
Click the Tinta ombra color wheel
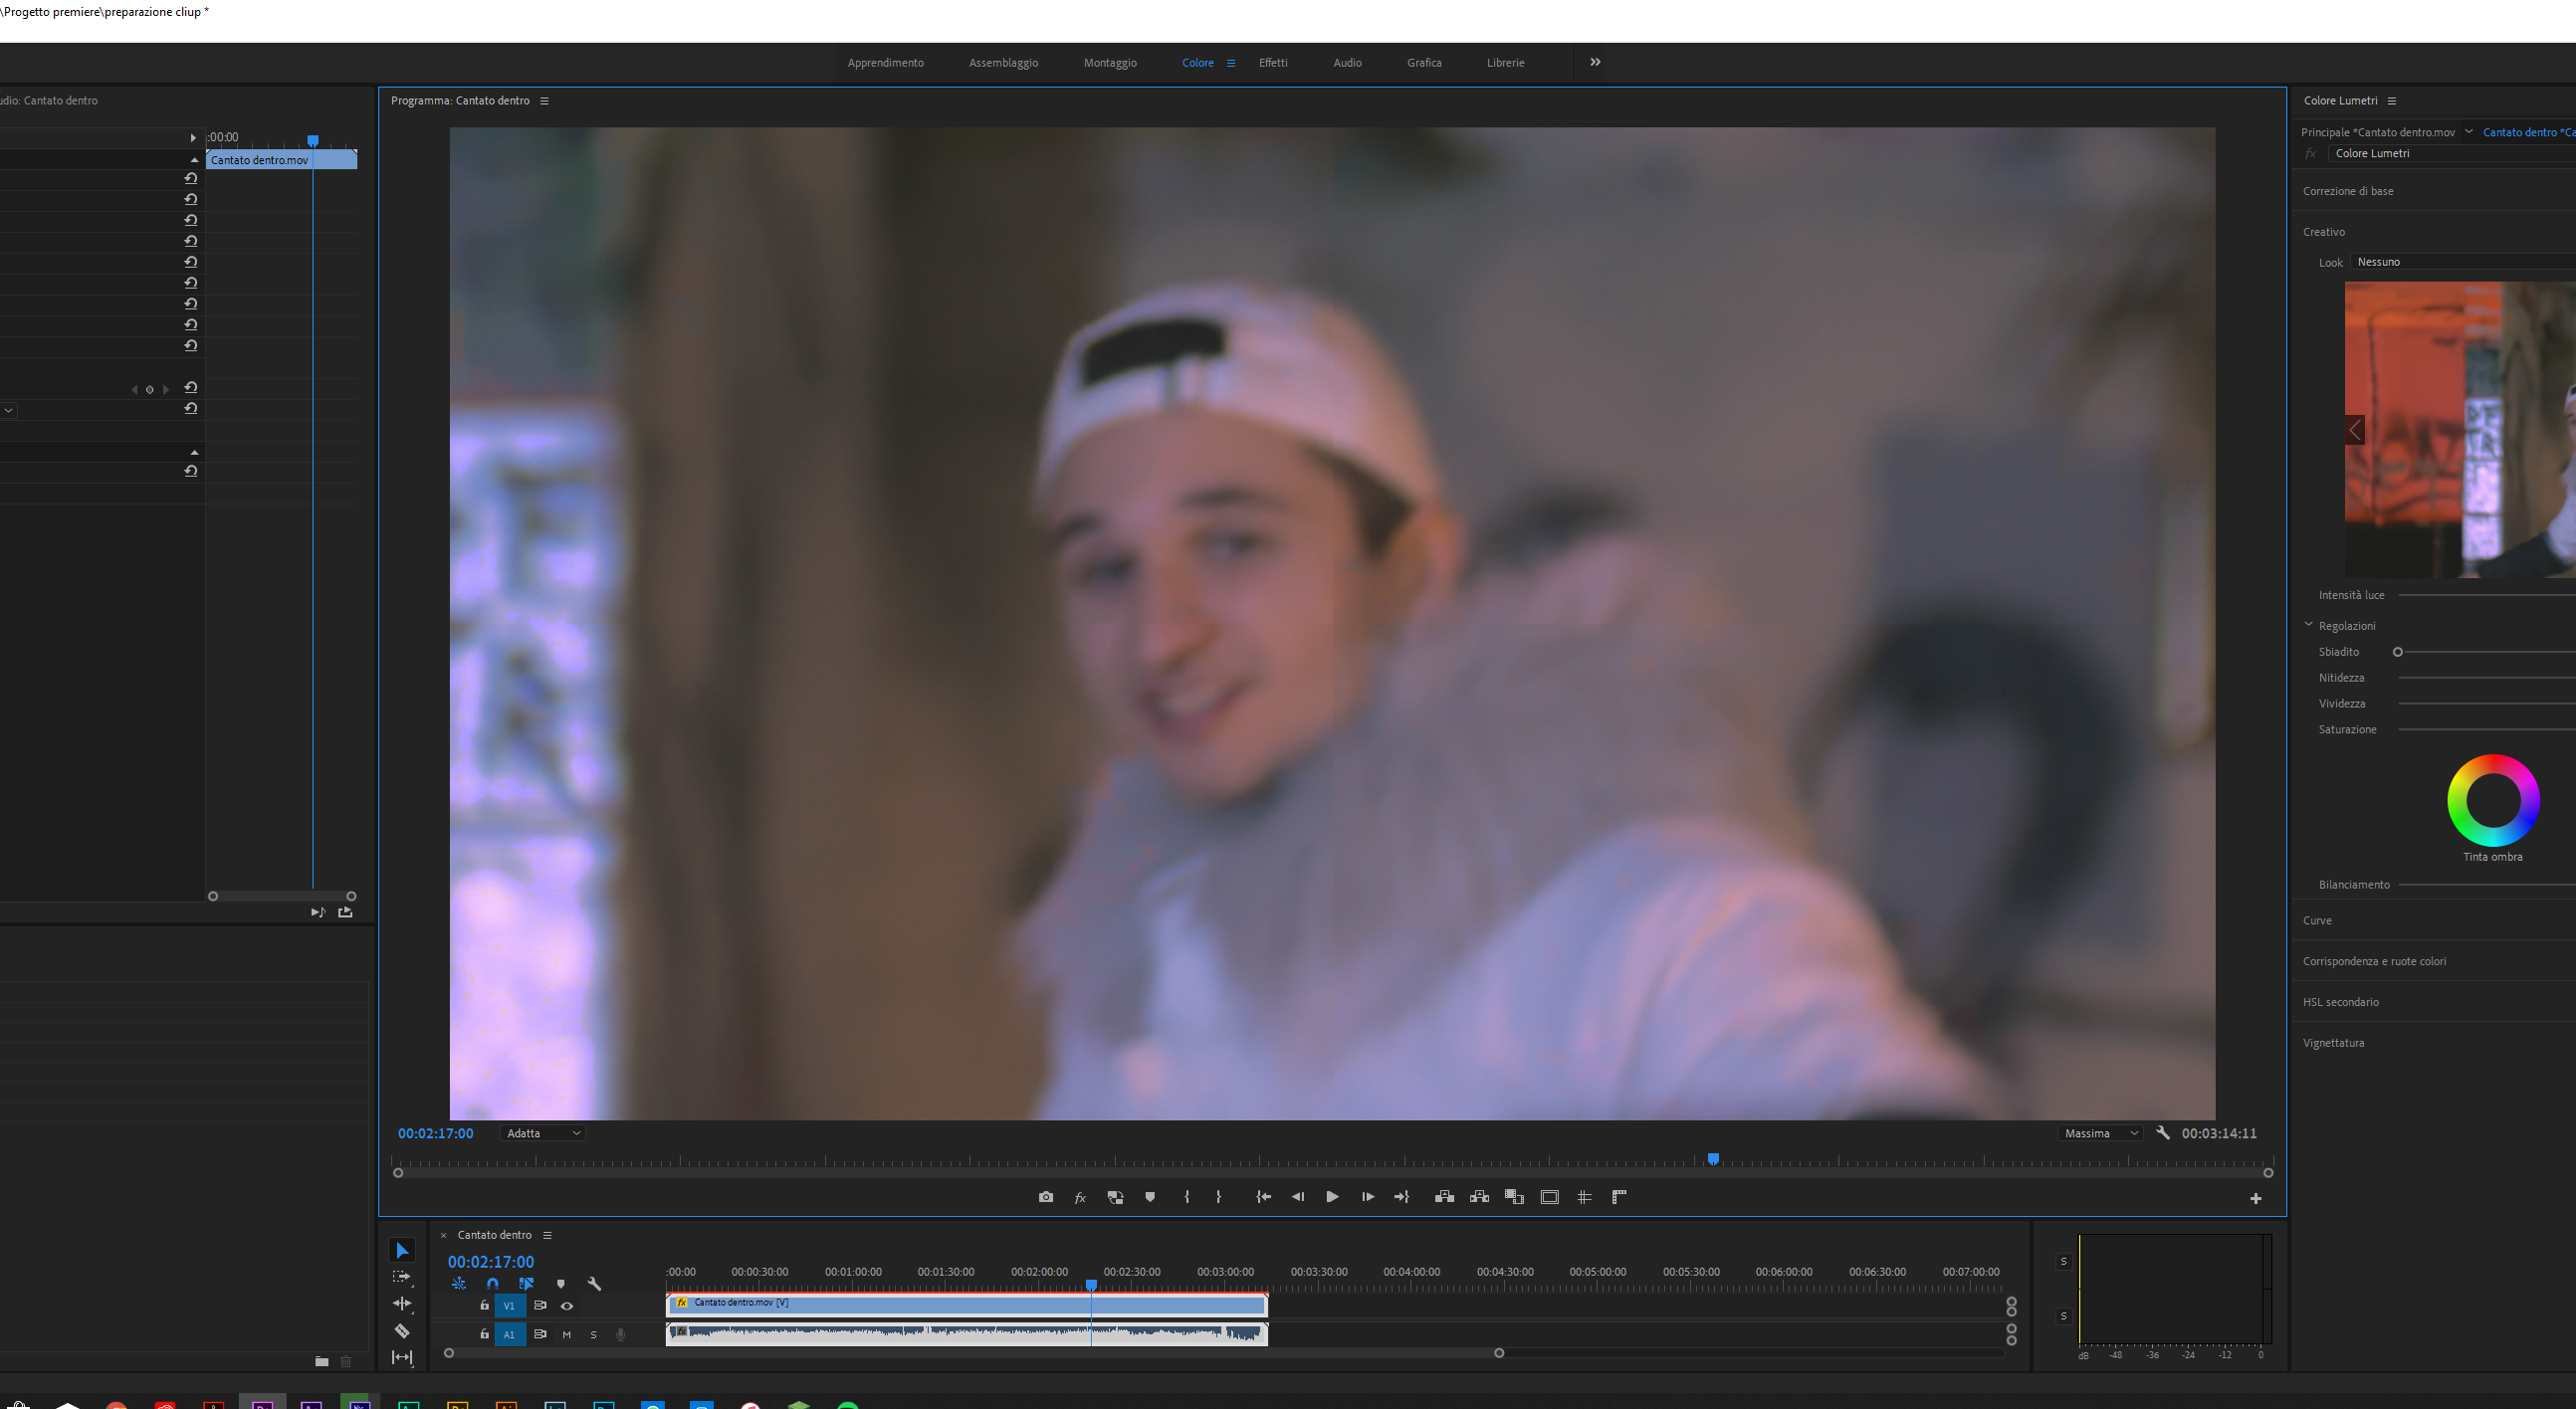tap(2493, 800)
